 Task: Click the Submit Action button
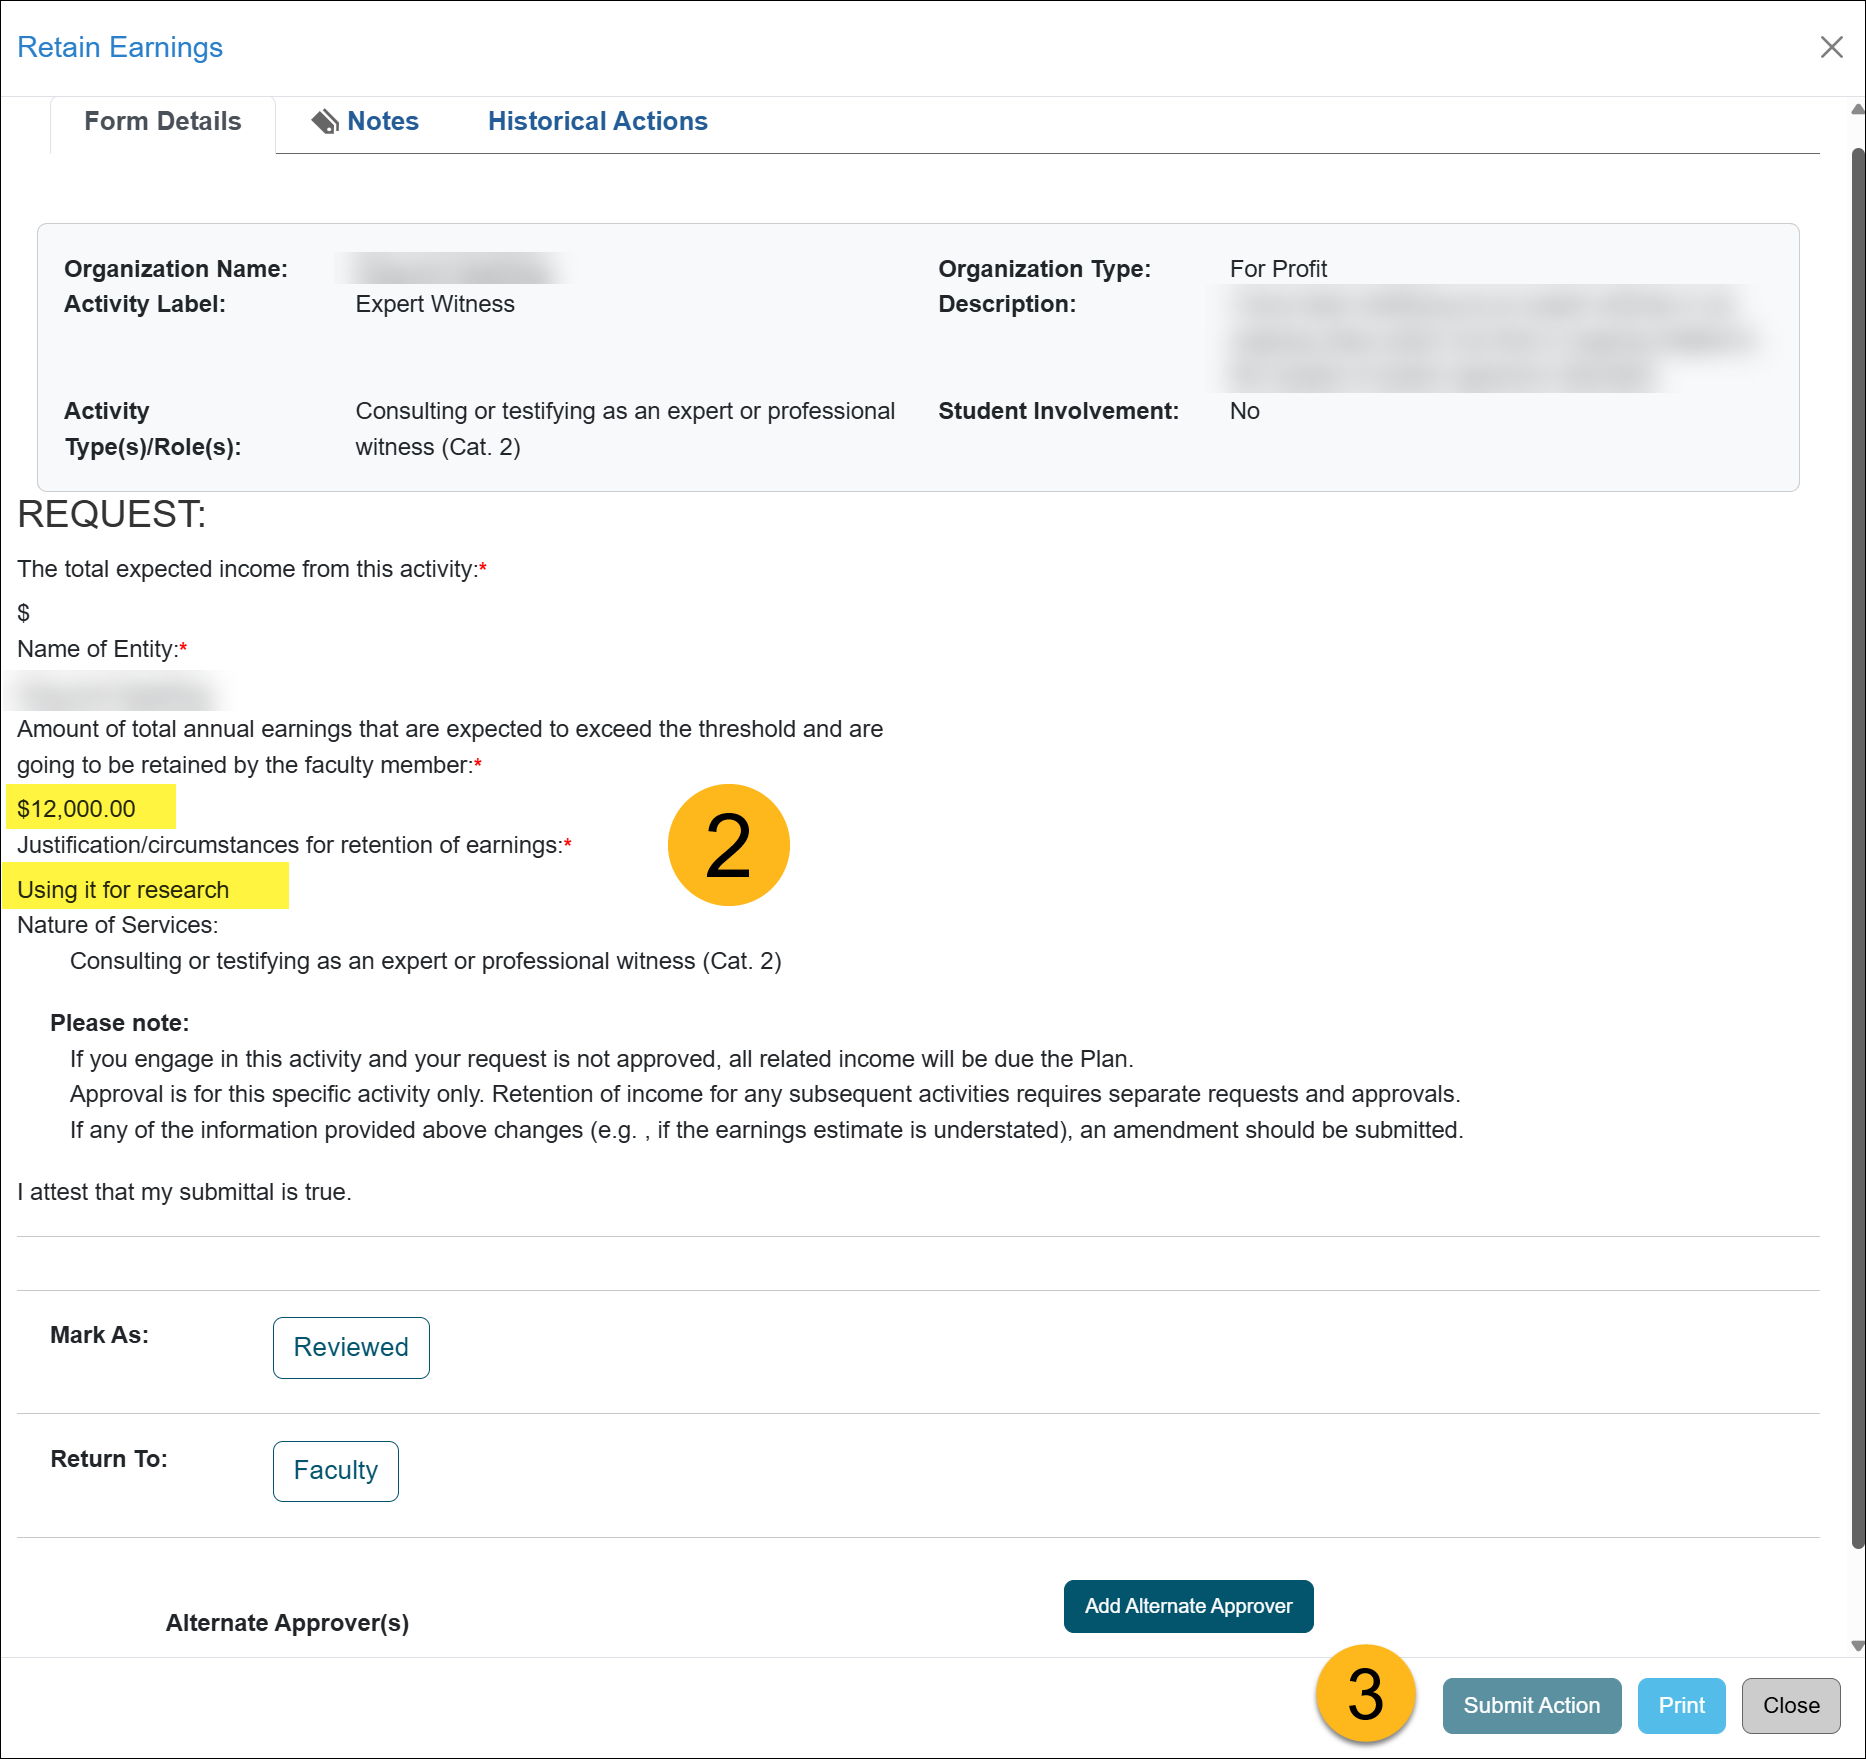(1531, 1705)
